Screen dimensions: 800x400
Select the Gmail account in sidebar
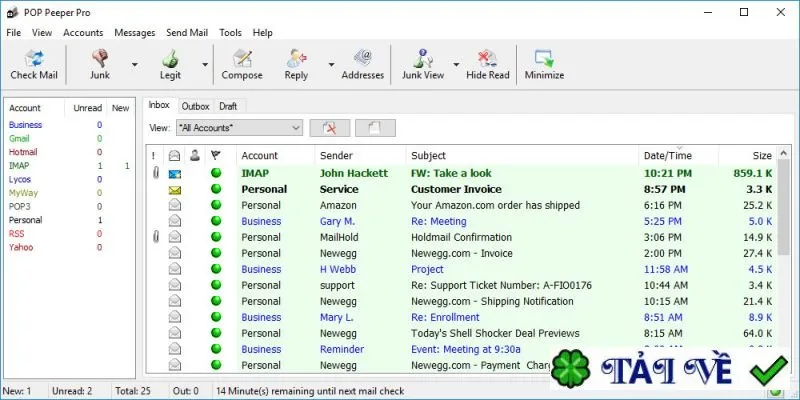click(x=19, y=139)
